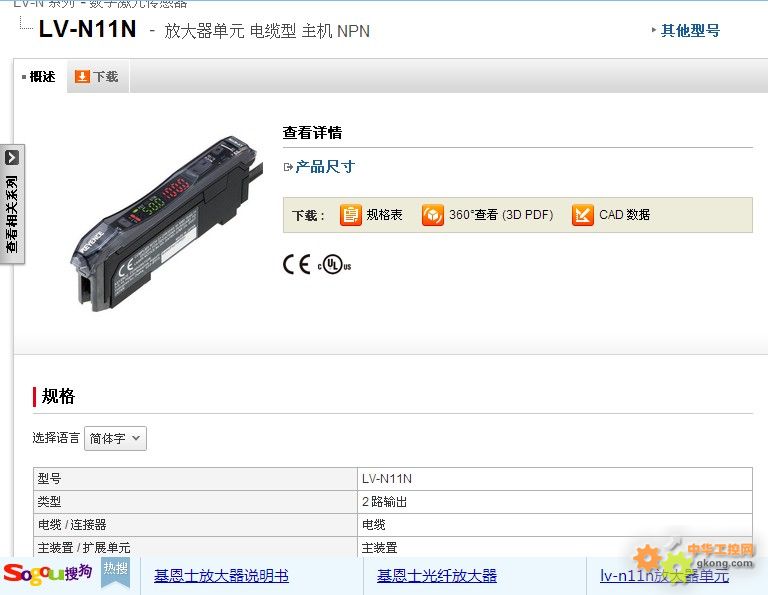Click the UL certification logo
The image size is (768, 595).
click(335, 265)
